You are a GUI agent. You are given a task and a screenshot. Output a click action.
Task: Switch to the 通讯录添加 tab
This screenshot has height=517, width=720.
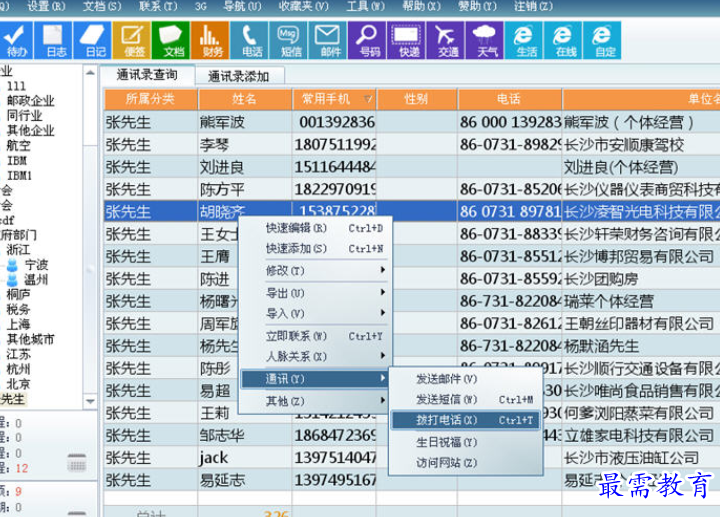click(x=238, y=76)
